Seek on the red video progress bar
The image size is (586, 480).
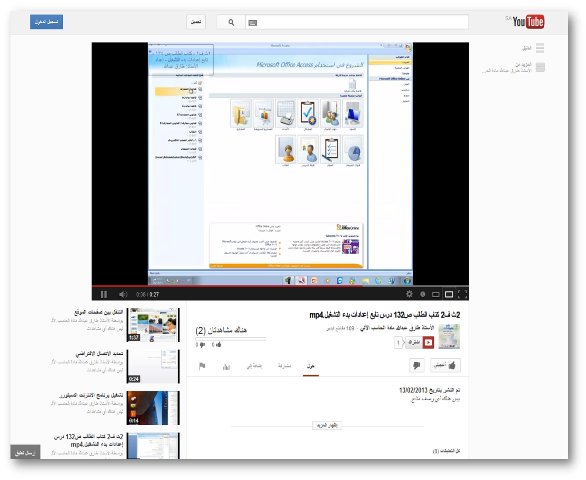(x=280, y=286)
